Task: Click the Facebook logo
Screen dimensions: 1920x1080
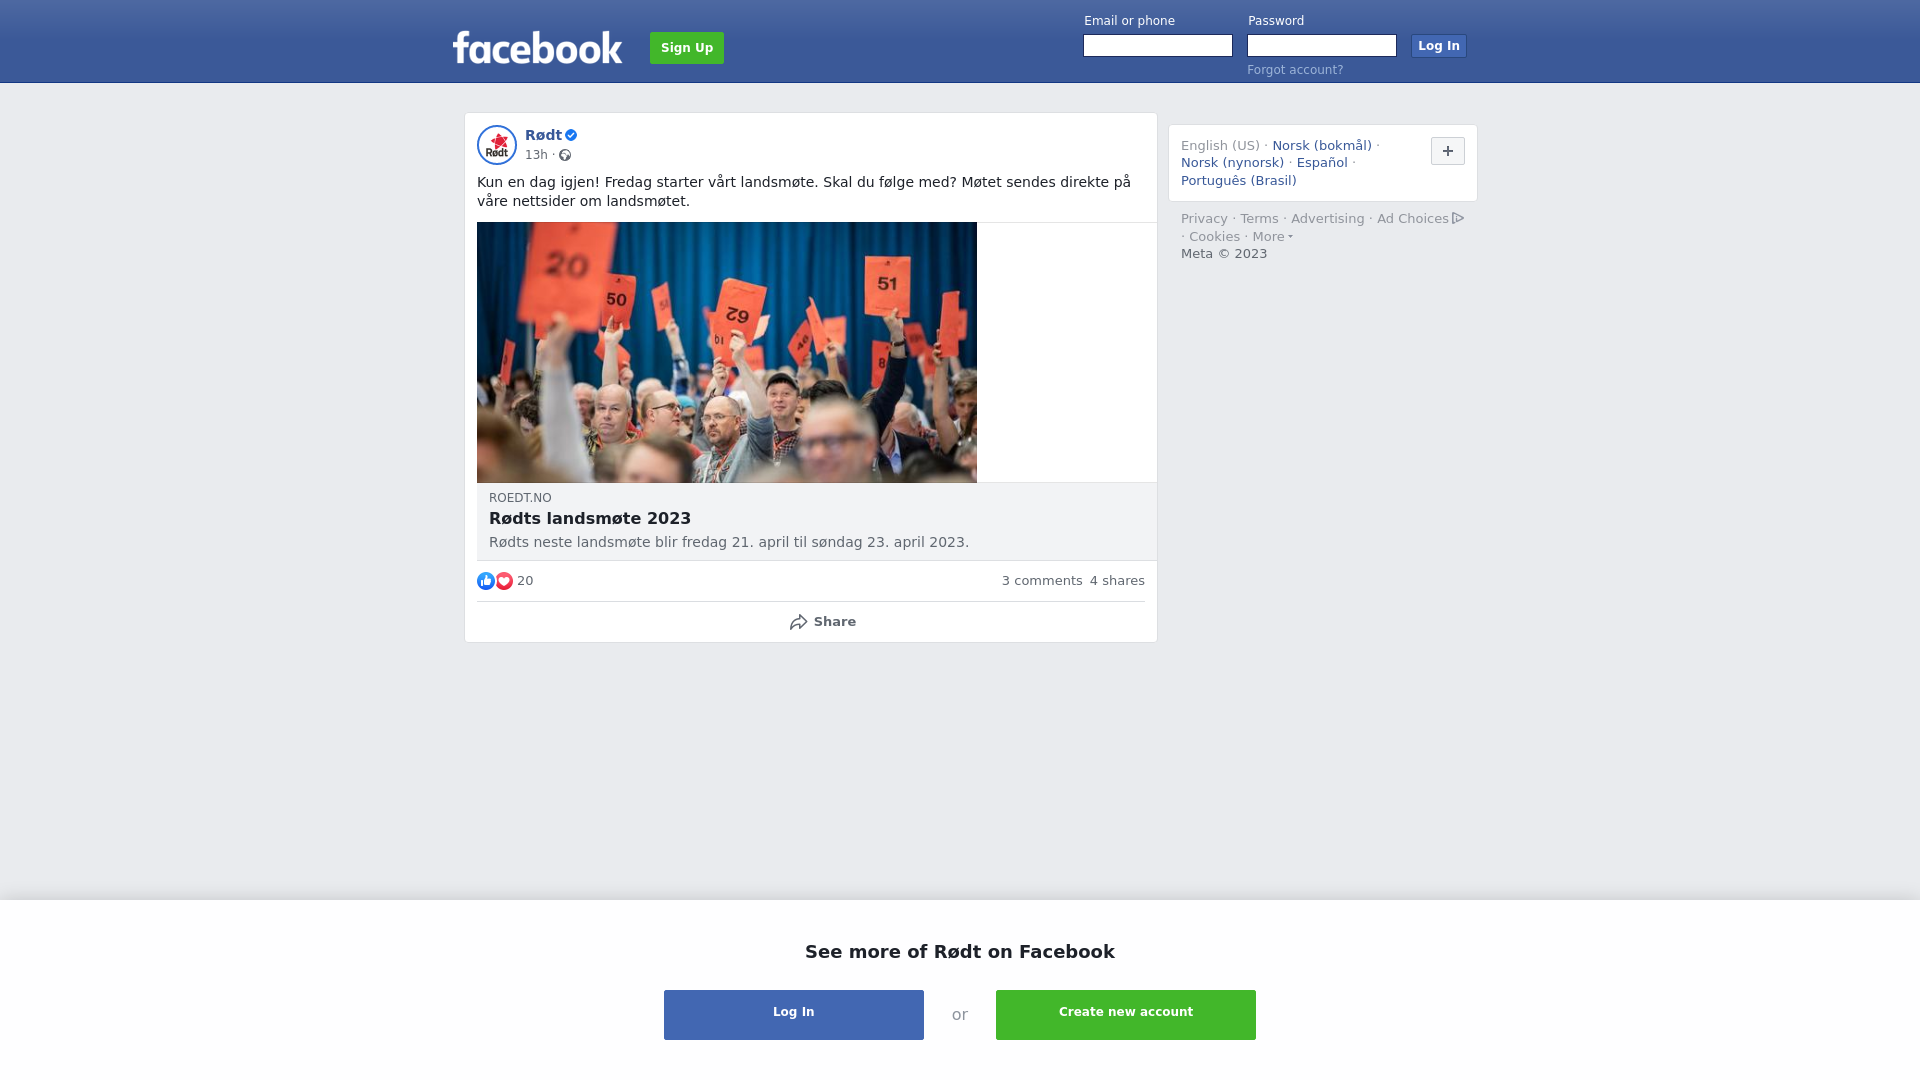Action: pyautogui.click(x=537, y=47)
